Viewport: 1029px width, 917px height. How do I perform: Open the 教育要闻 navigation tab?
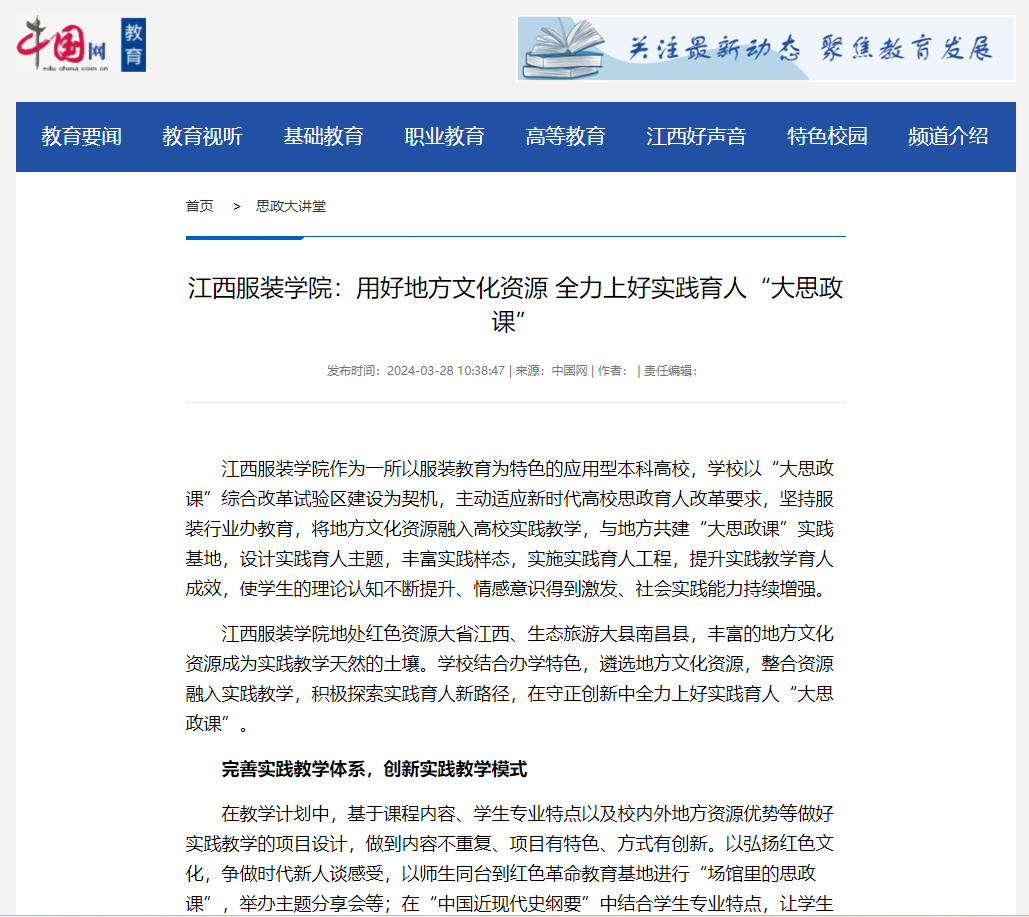[x=81, y=137]
